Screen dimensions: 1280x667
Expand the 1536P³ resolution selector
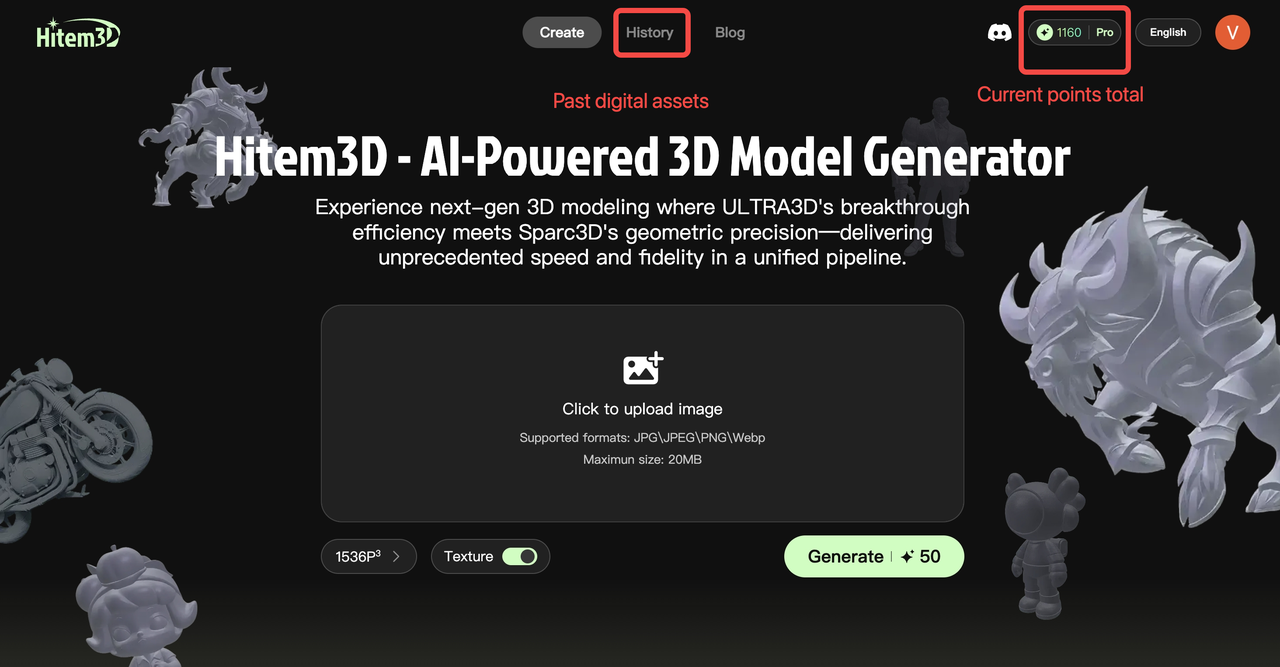(x=368, y=557)
